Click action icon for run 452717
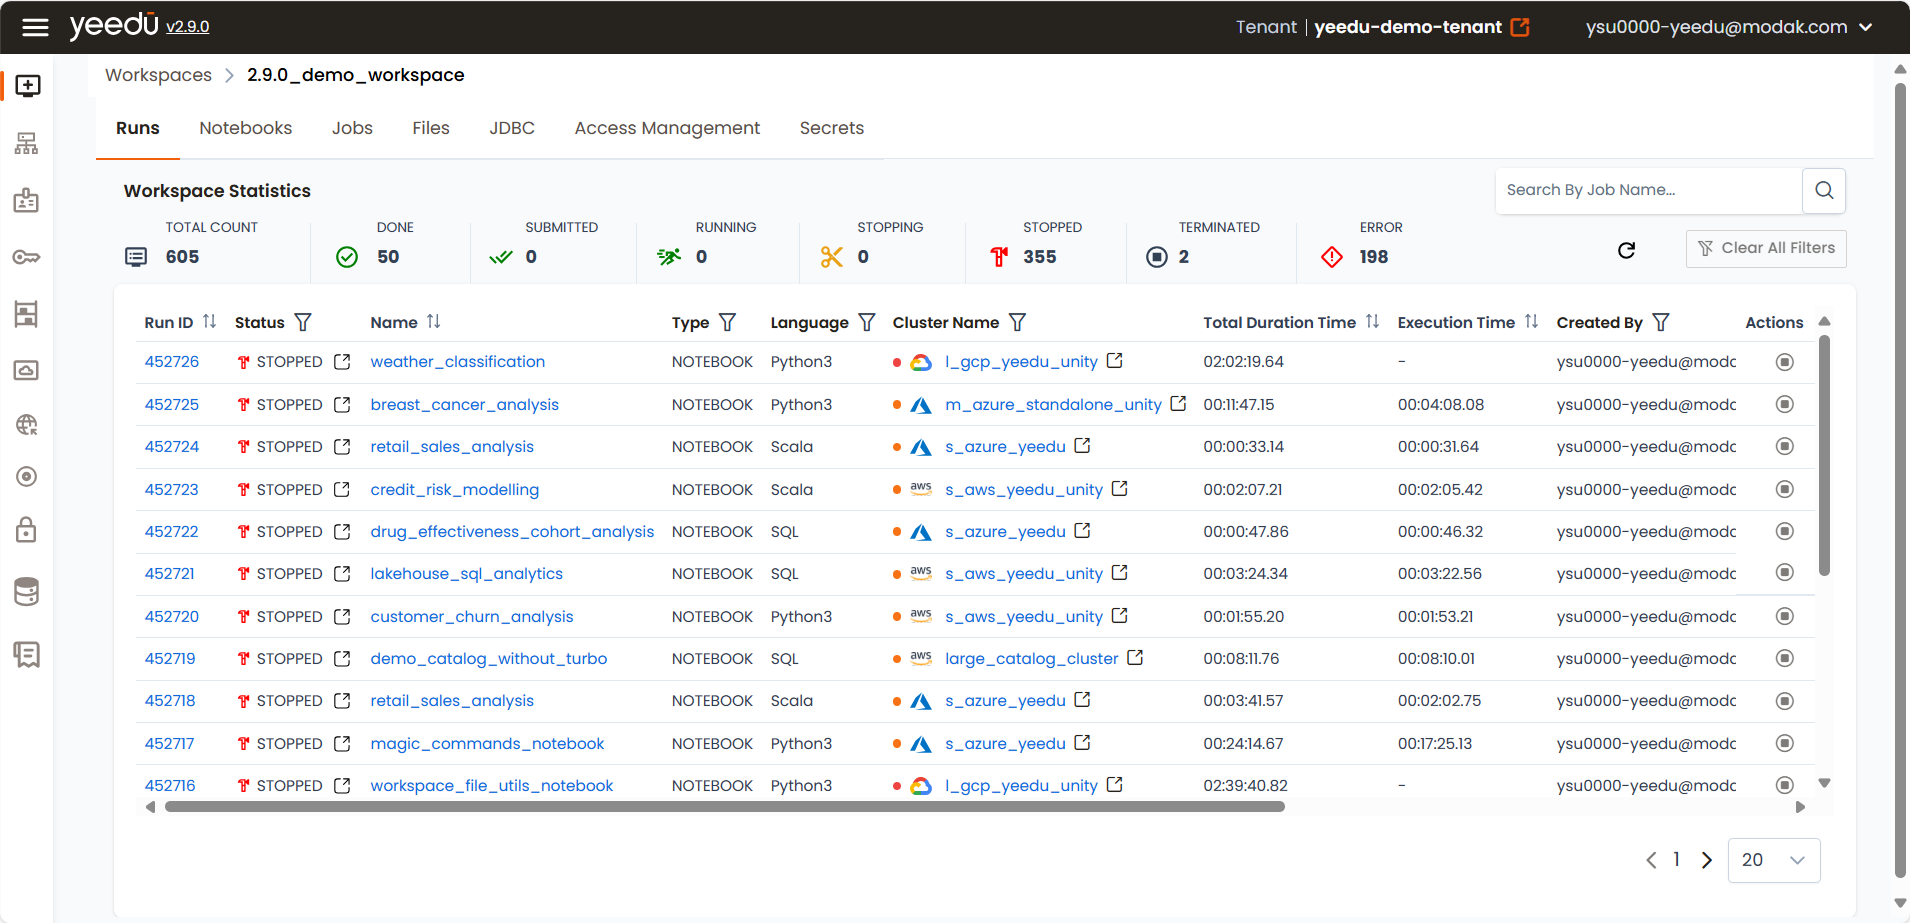The image size is (1910, 923). coord(1785,743)
